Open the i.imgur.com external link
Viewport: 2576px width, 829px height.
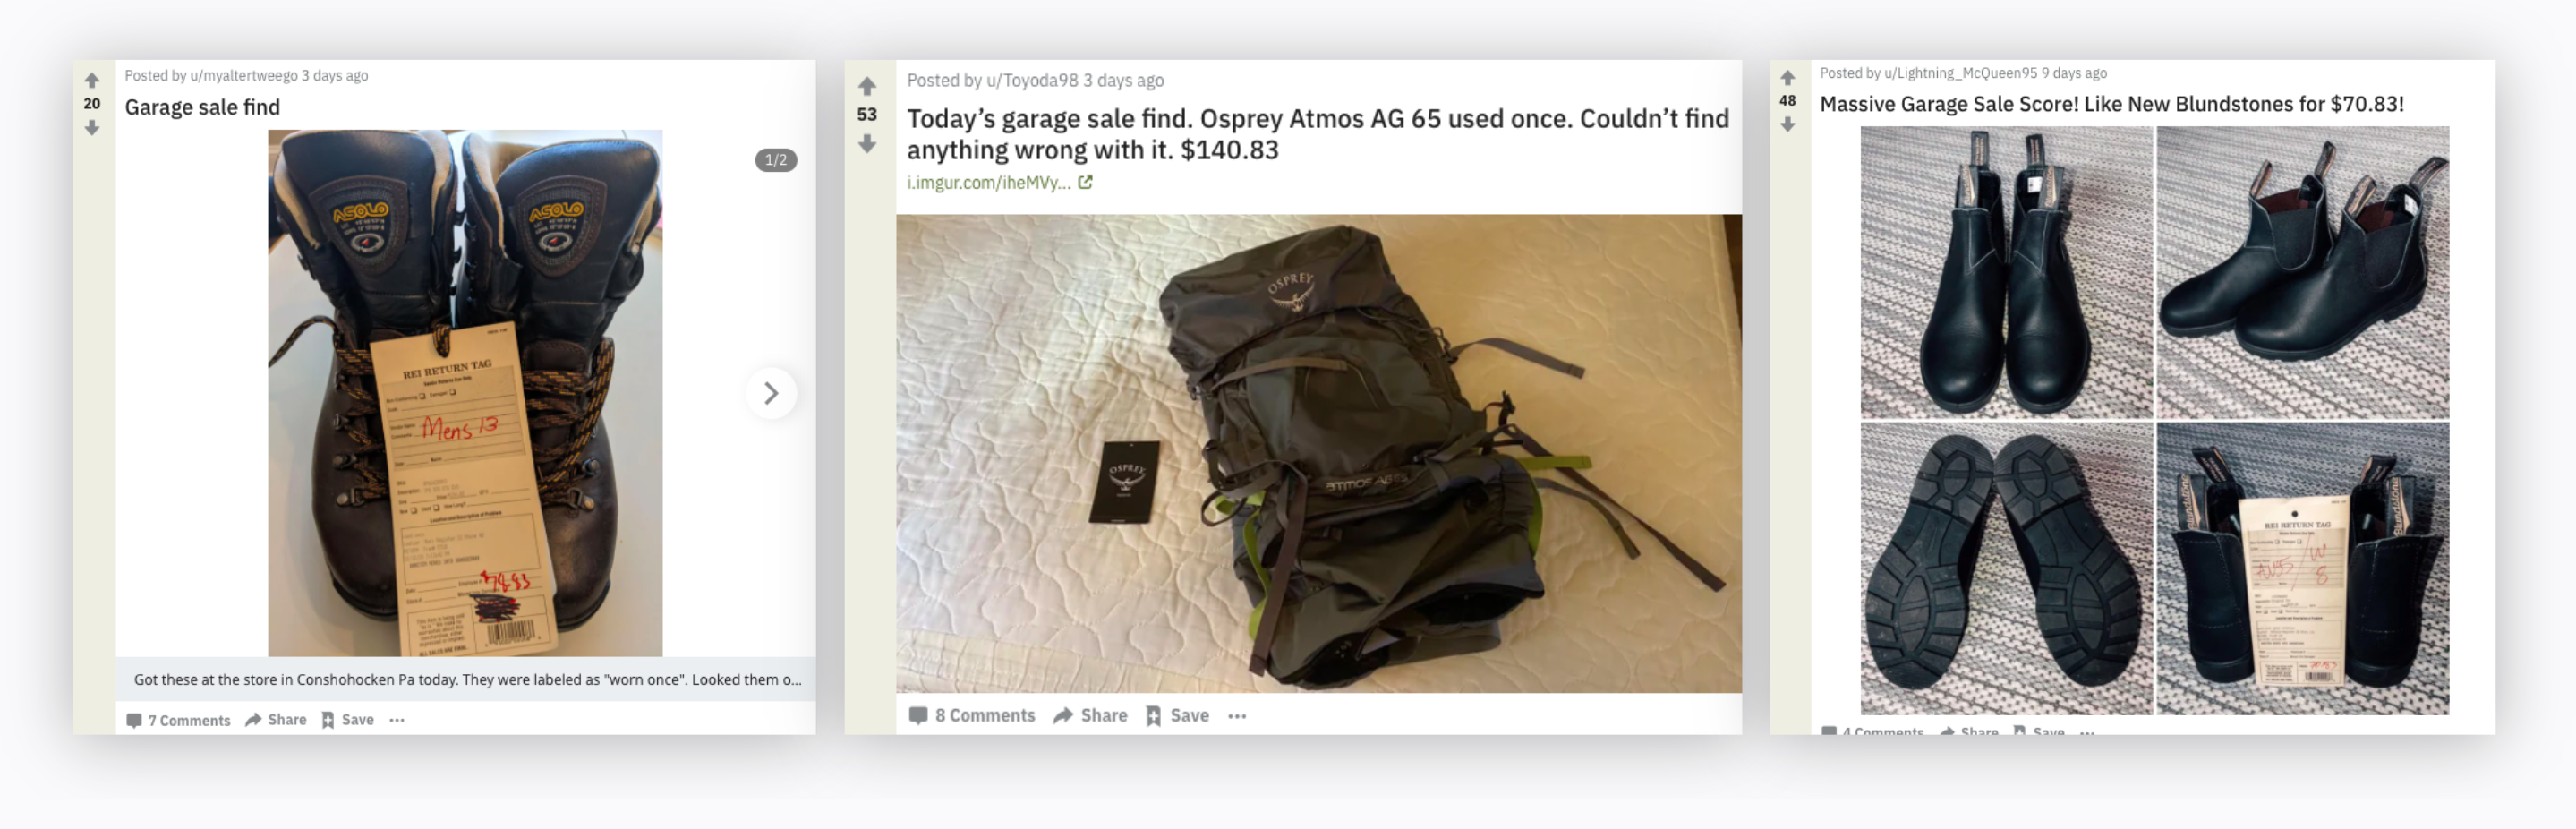click(x=999, y=183)
